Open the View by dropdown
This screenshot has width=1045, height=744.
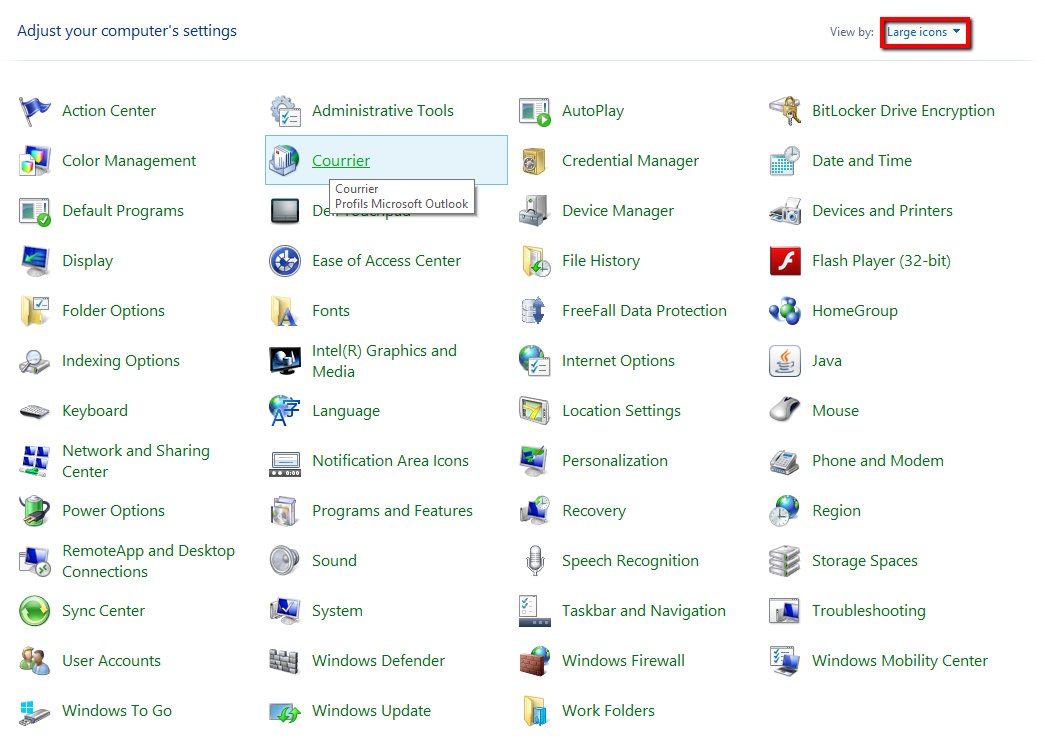[922, 32]
